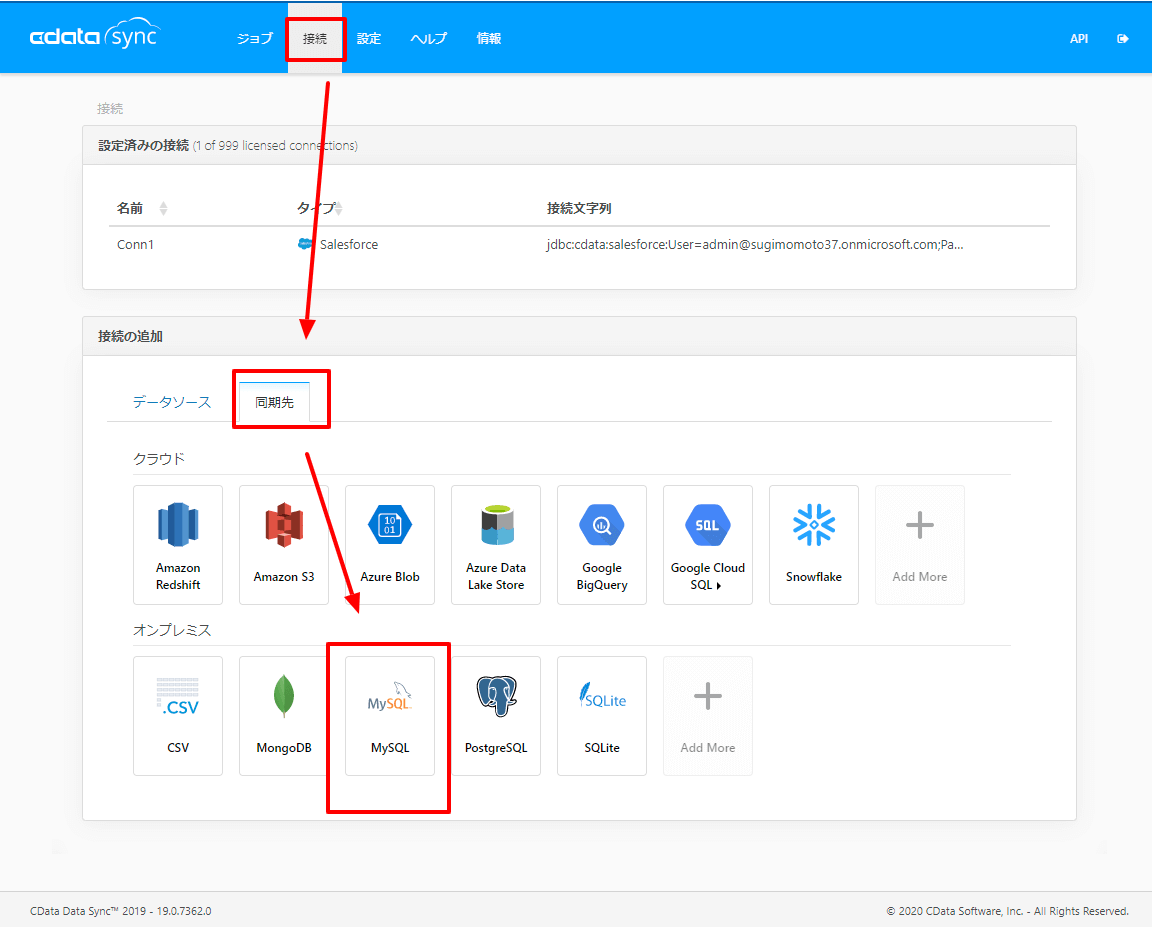
Task: Select the Amazon S3 destination
Action: (x=284, y=545)
